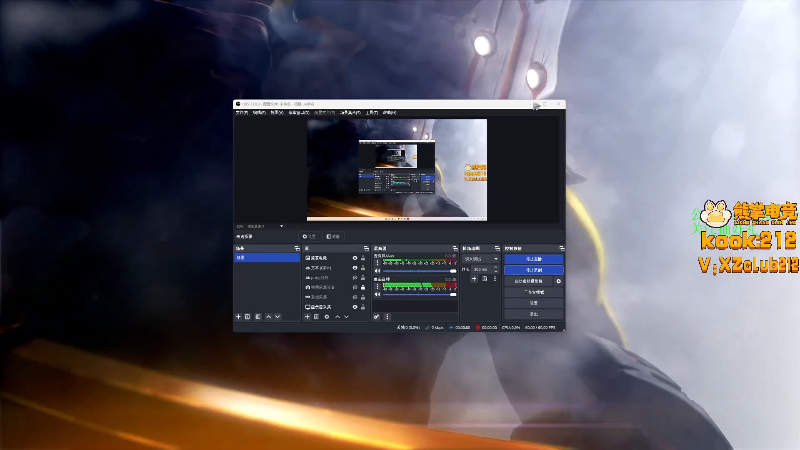Viewport: 800px width, 450px height.
Task: Click the Stop Streaming button
Action: tap(534, 258)
